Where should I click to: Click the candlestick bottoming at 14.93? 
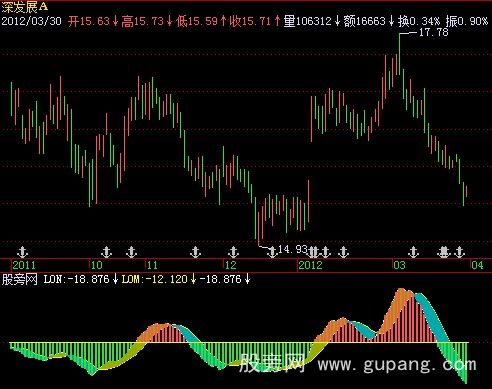[259, 230]
